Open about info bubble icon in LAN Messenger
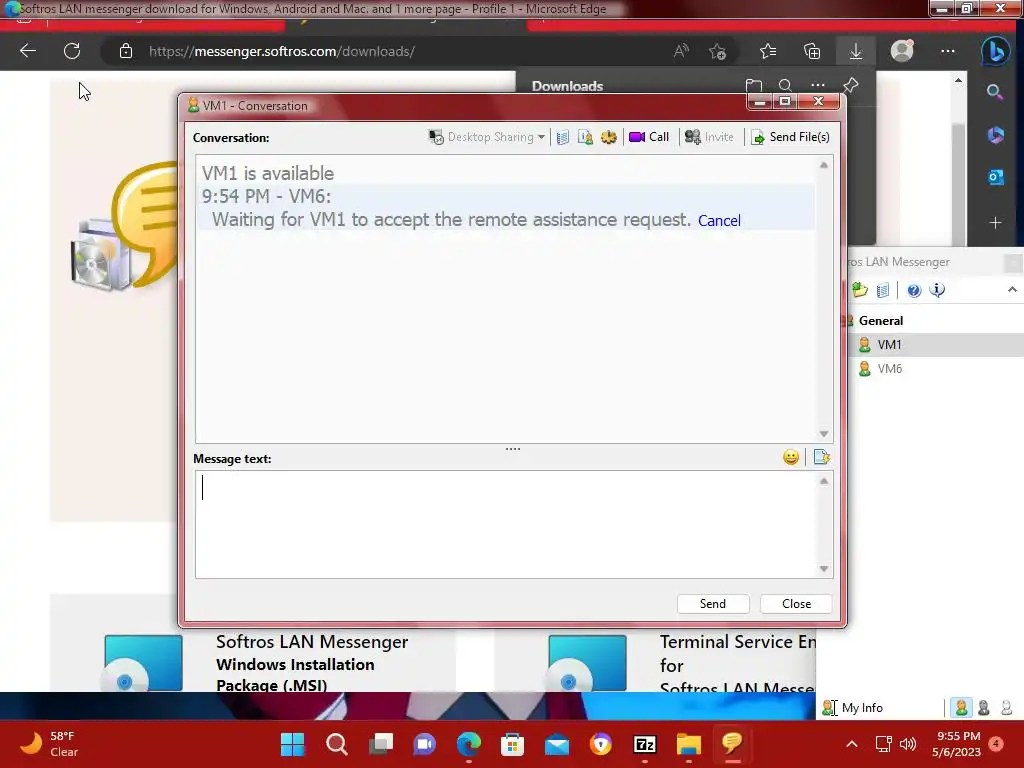The image size is (1024, 768). tap(937, 290)
